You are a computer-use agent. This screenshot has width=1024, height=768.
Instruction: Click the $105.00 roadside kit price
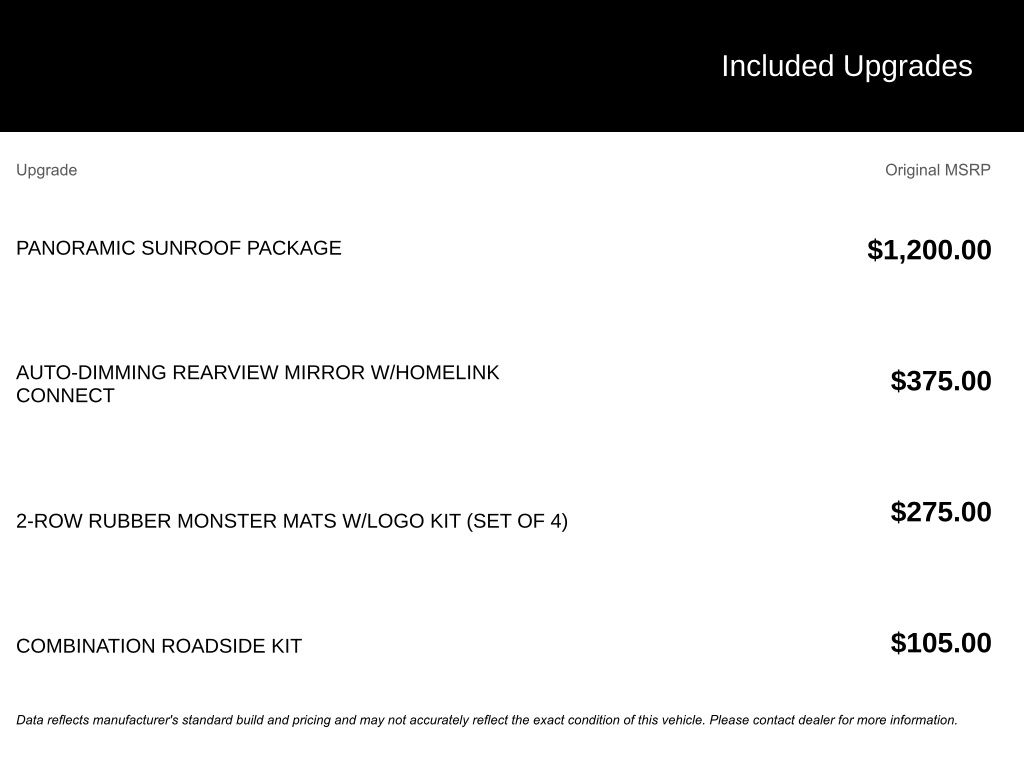(941, 643)
